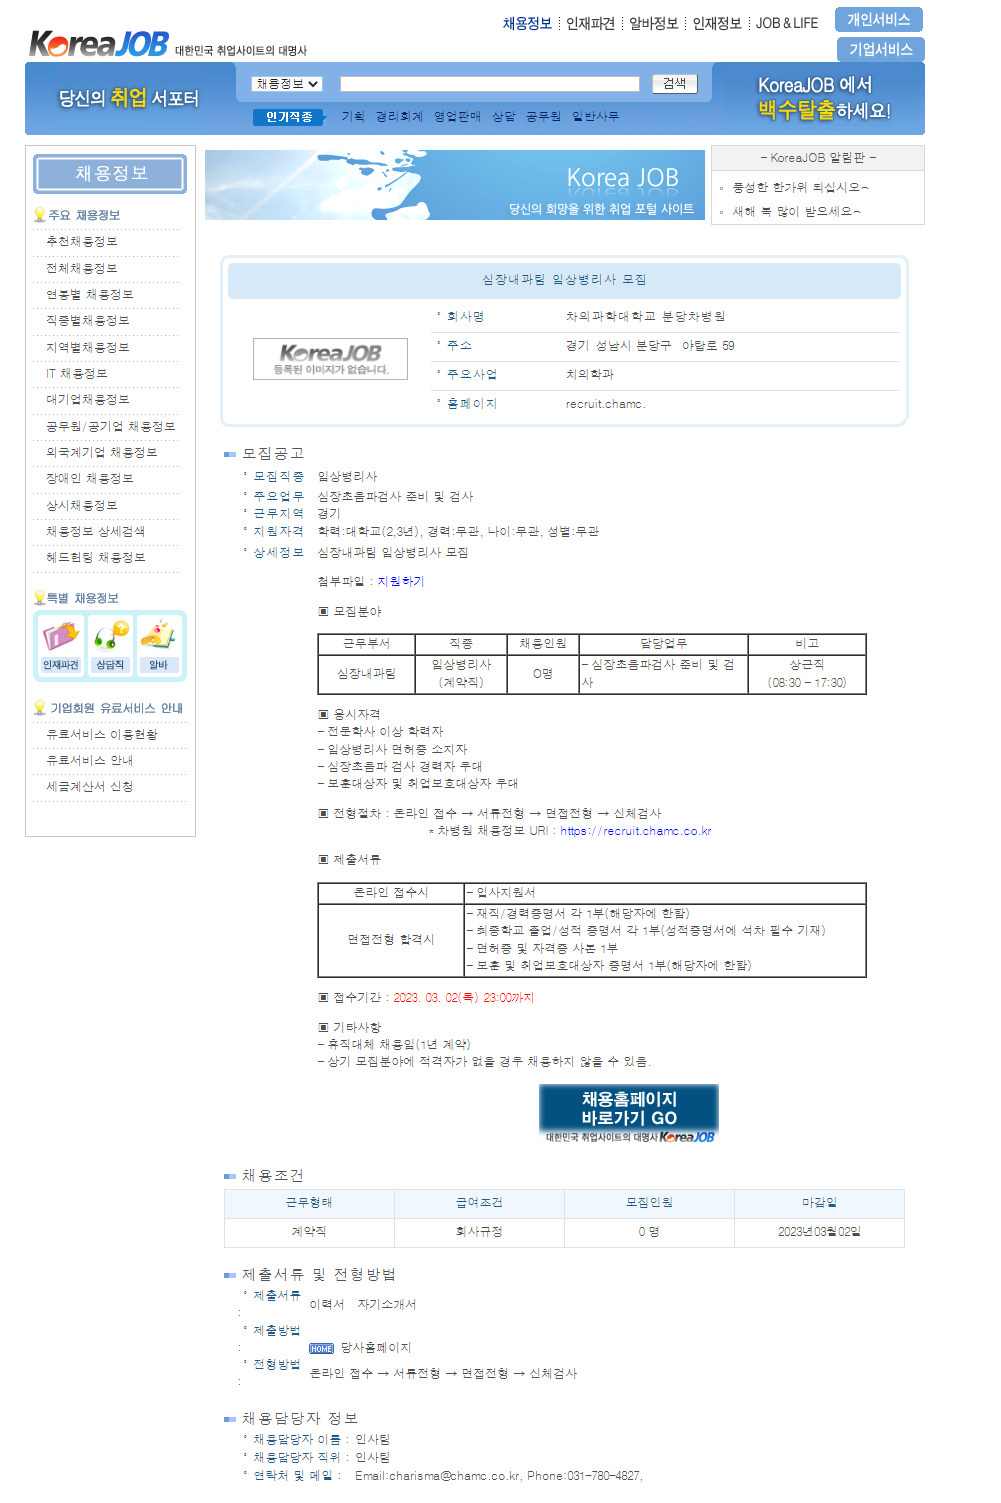Open 외국계기업 채용정보 in the sidebar
Image resolution: width=1001 pixels, height=1503 pixels.
pos(102,452)
